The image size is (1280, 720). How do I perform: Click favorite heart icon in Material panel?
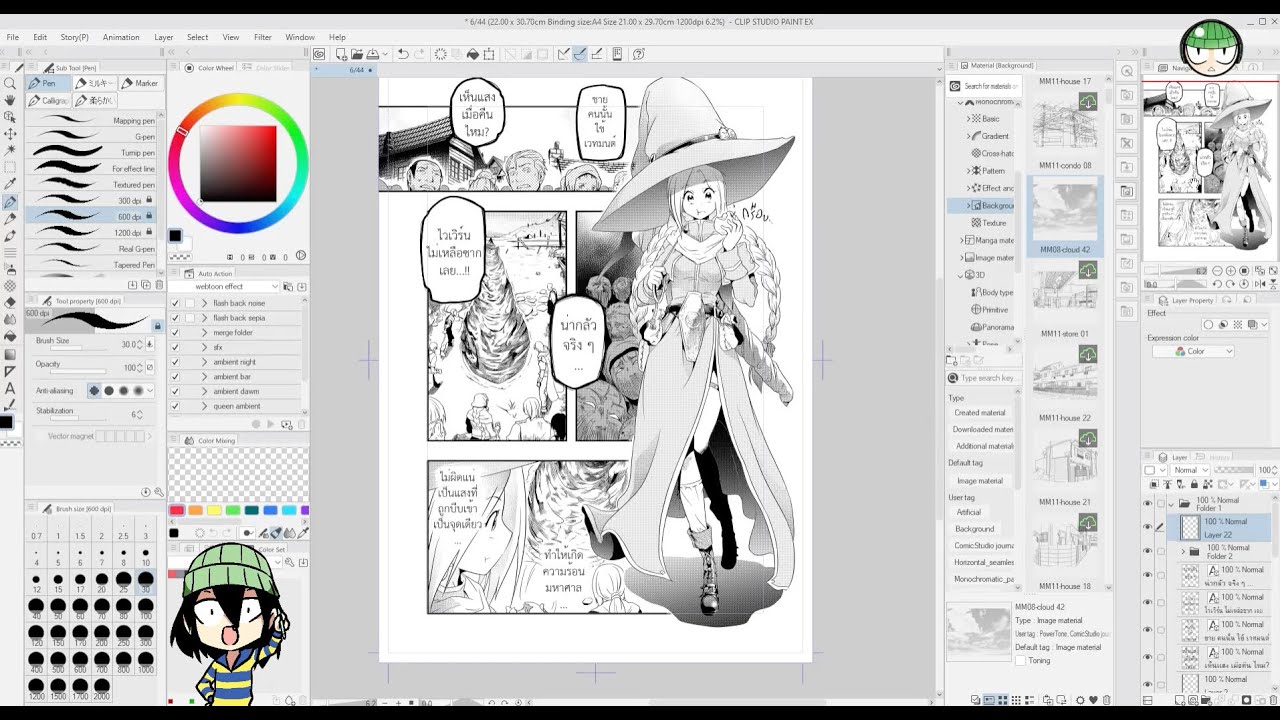coord(1093,700)
